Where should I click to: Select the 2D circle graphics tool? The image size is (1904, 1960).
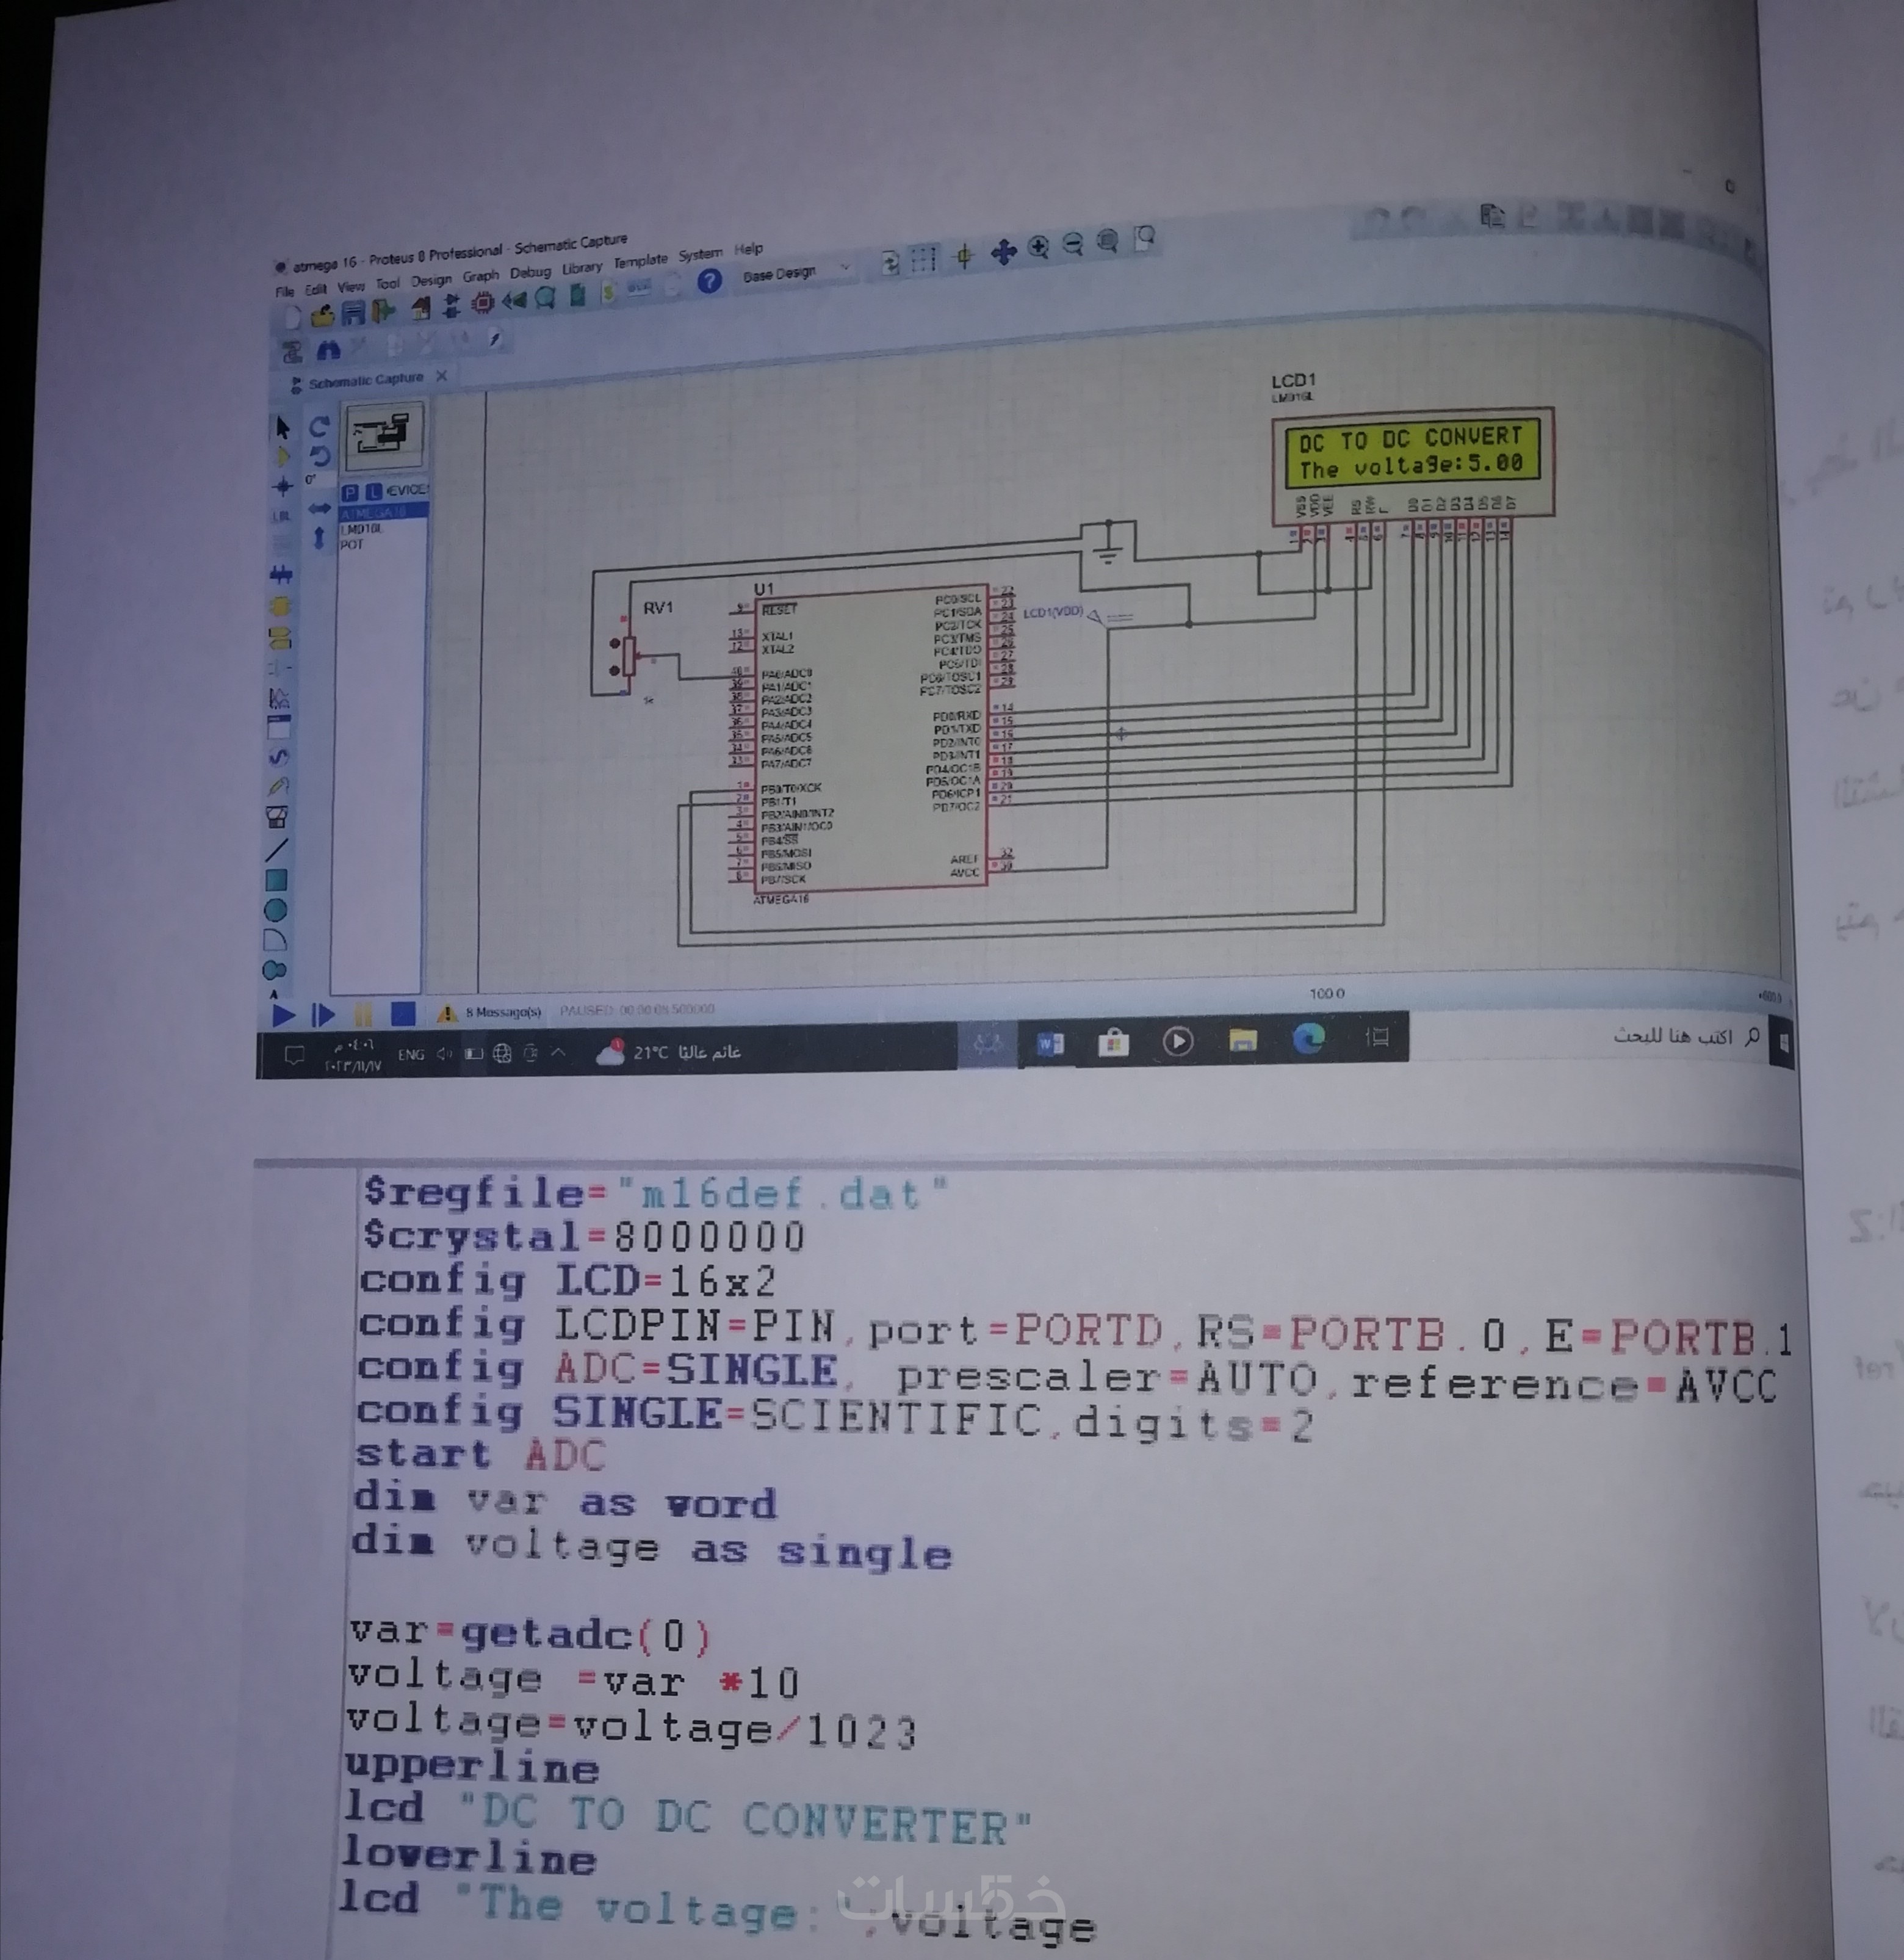pyautogui.click(x=276, y=910)
